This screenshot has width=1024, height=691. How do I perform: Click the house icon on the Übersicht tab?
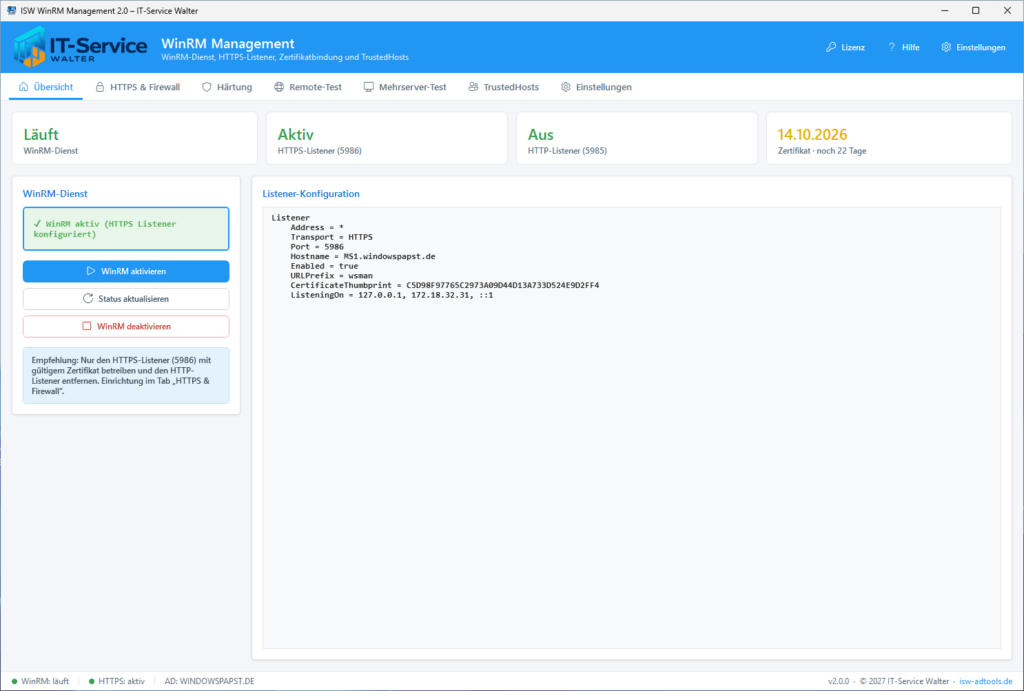pos(24,87)
